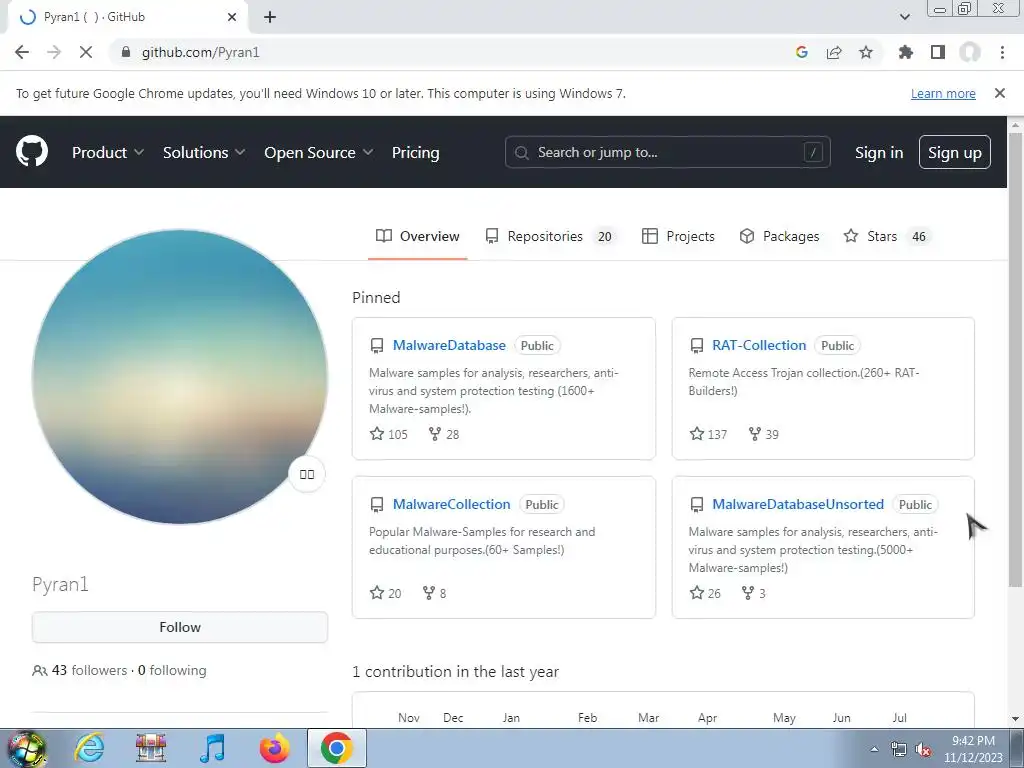This screenshot has width=1024, height=768.
Task: Open Windows Start menu orb
Action: click(x=27, y=748)
